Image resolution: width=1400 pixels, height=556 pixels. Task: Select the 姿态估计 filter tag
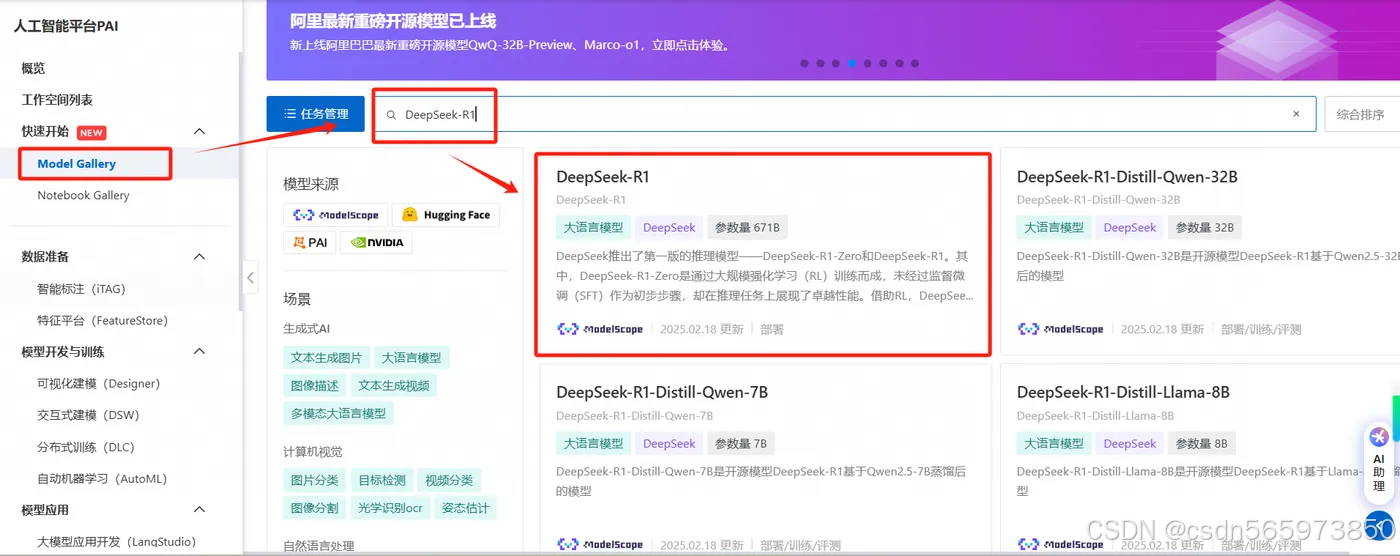click(x=466, y=508)
